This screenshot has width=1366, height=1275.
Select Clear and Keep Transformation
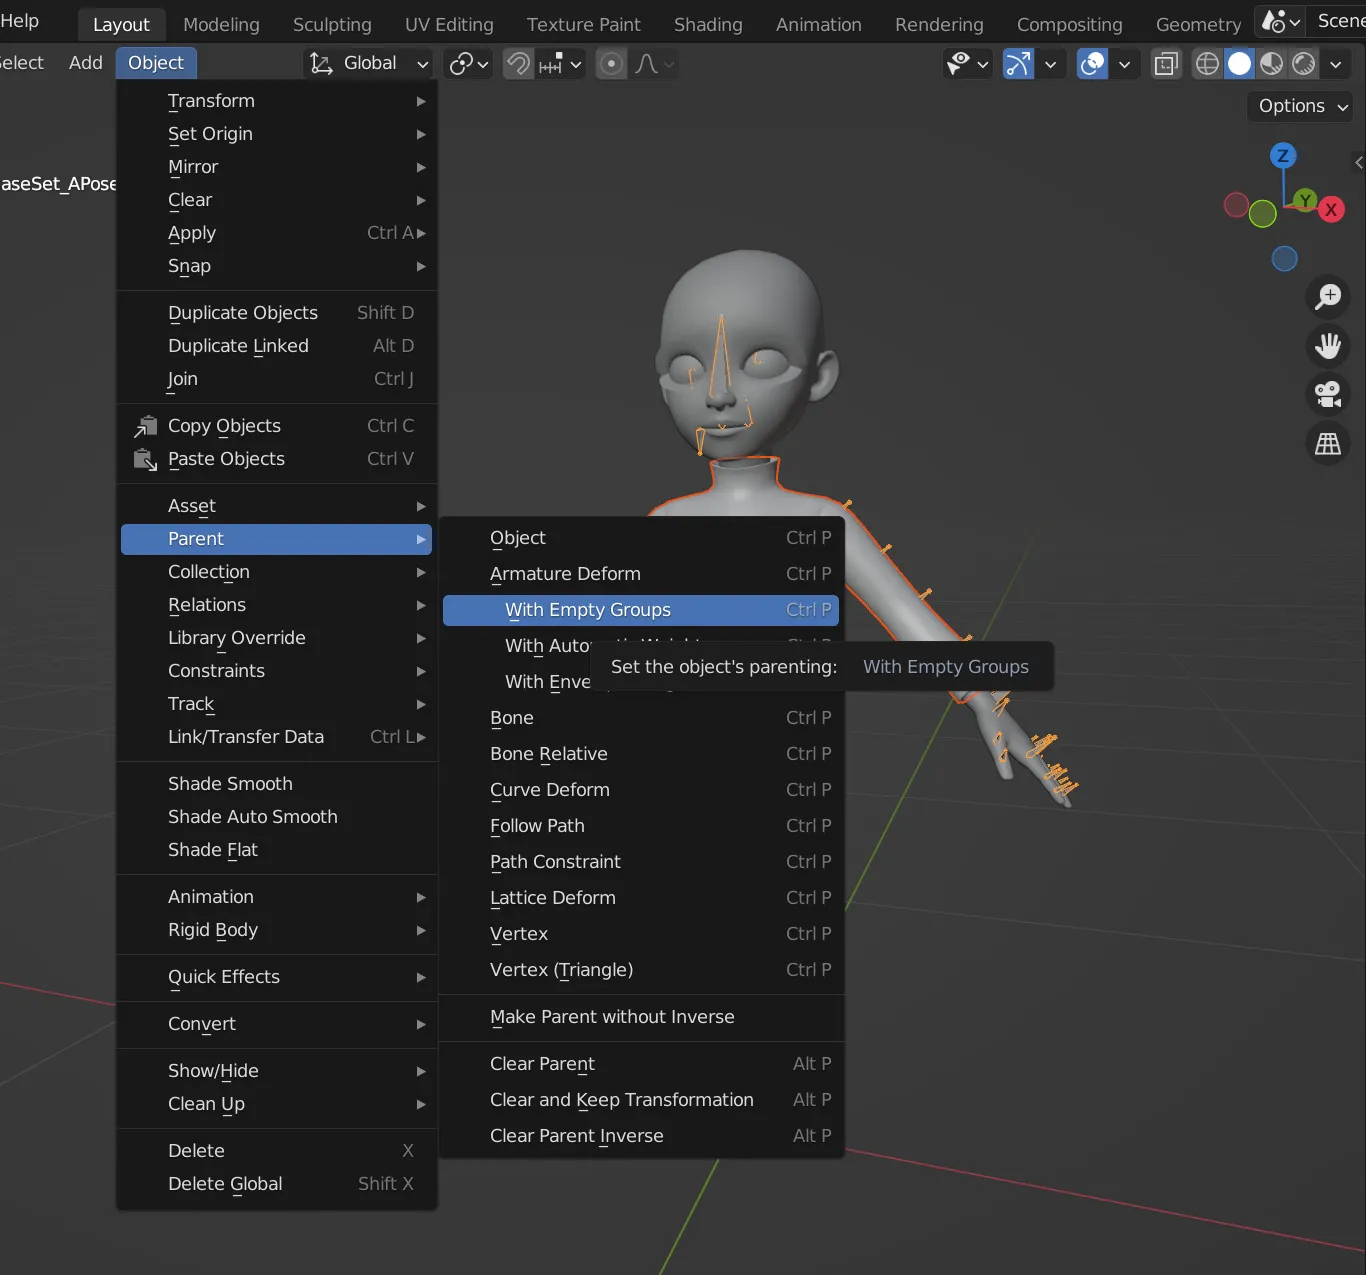click(x=643, y=1100)
